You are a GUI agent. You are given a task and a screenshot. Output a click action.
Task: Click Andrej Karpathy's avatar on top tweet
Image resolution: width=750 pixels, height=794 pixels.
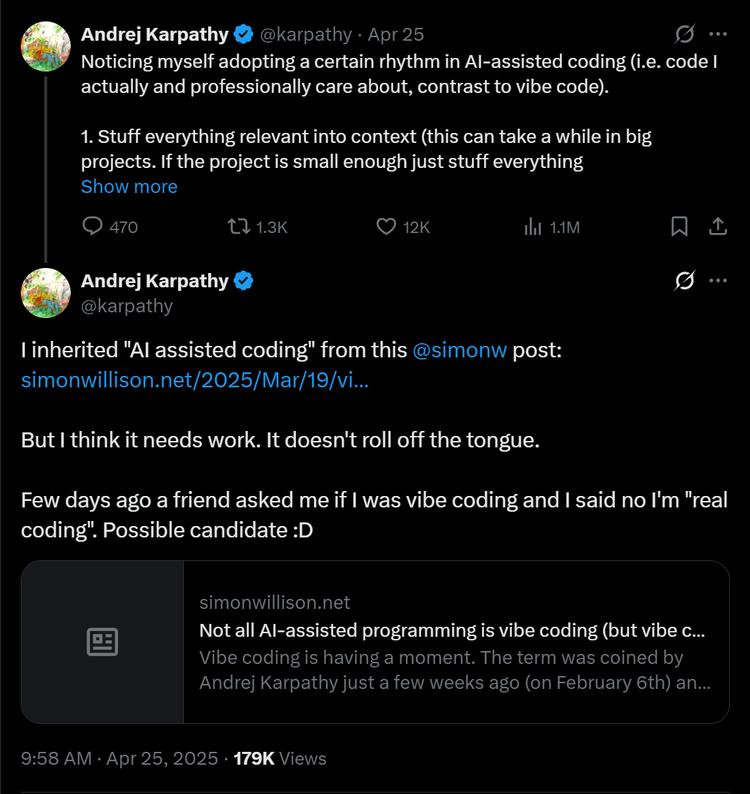[x=46, y=46]
